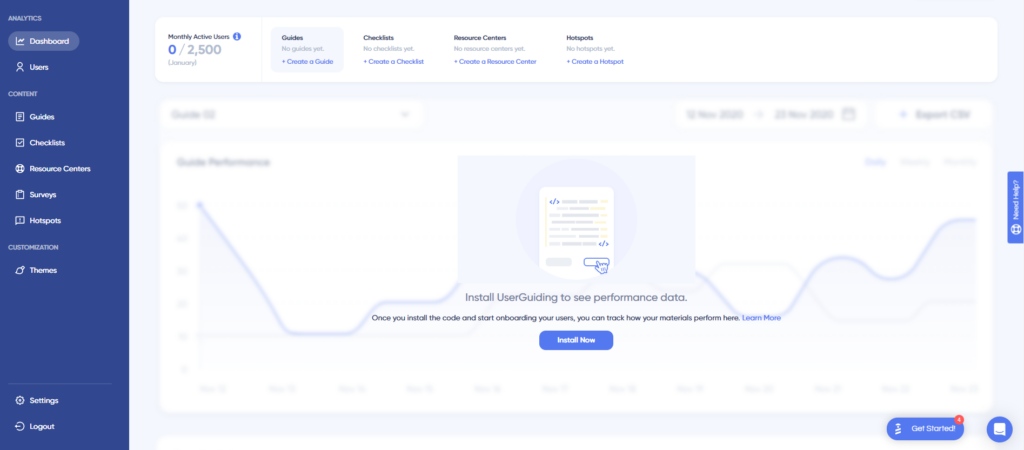The width and height of the screenshot is (1024, 450).
Task: Click the Install Now button
Action: 576,340
